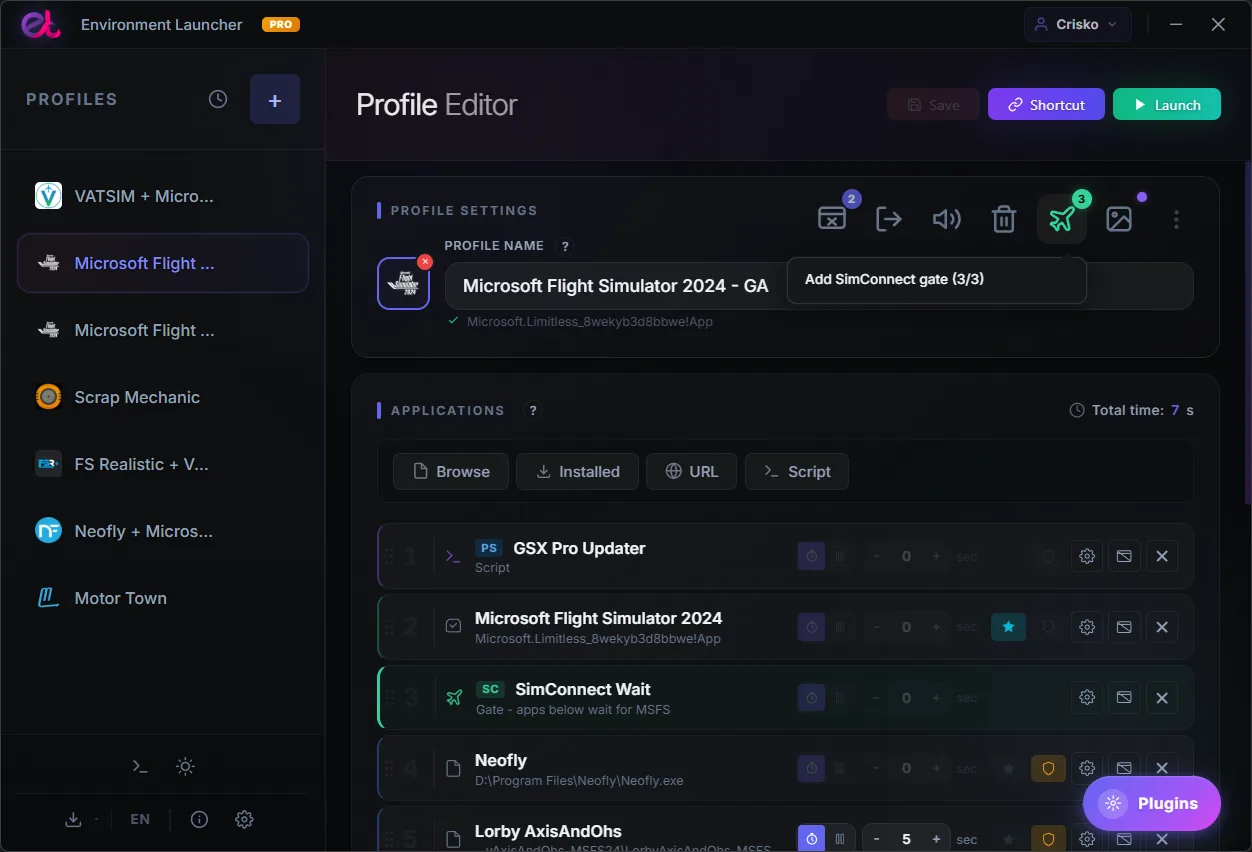Open Profile Name help question mark
This screenshot has height=852, width=1252.
point(565,246)
